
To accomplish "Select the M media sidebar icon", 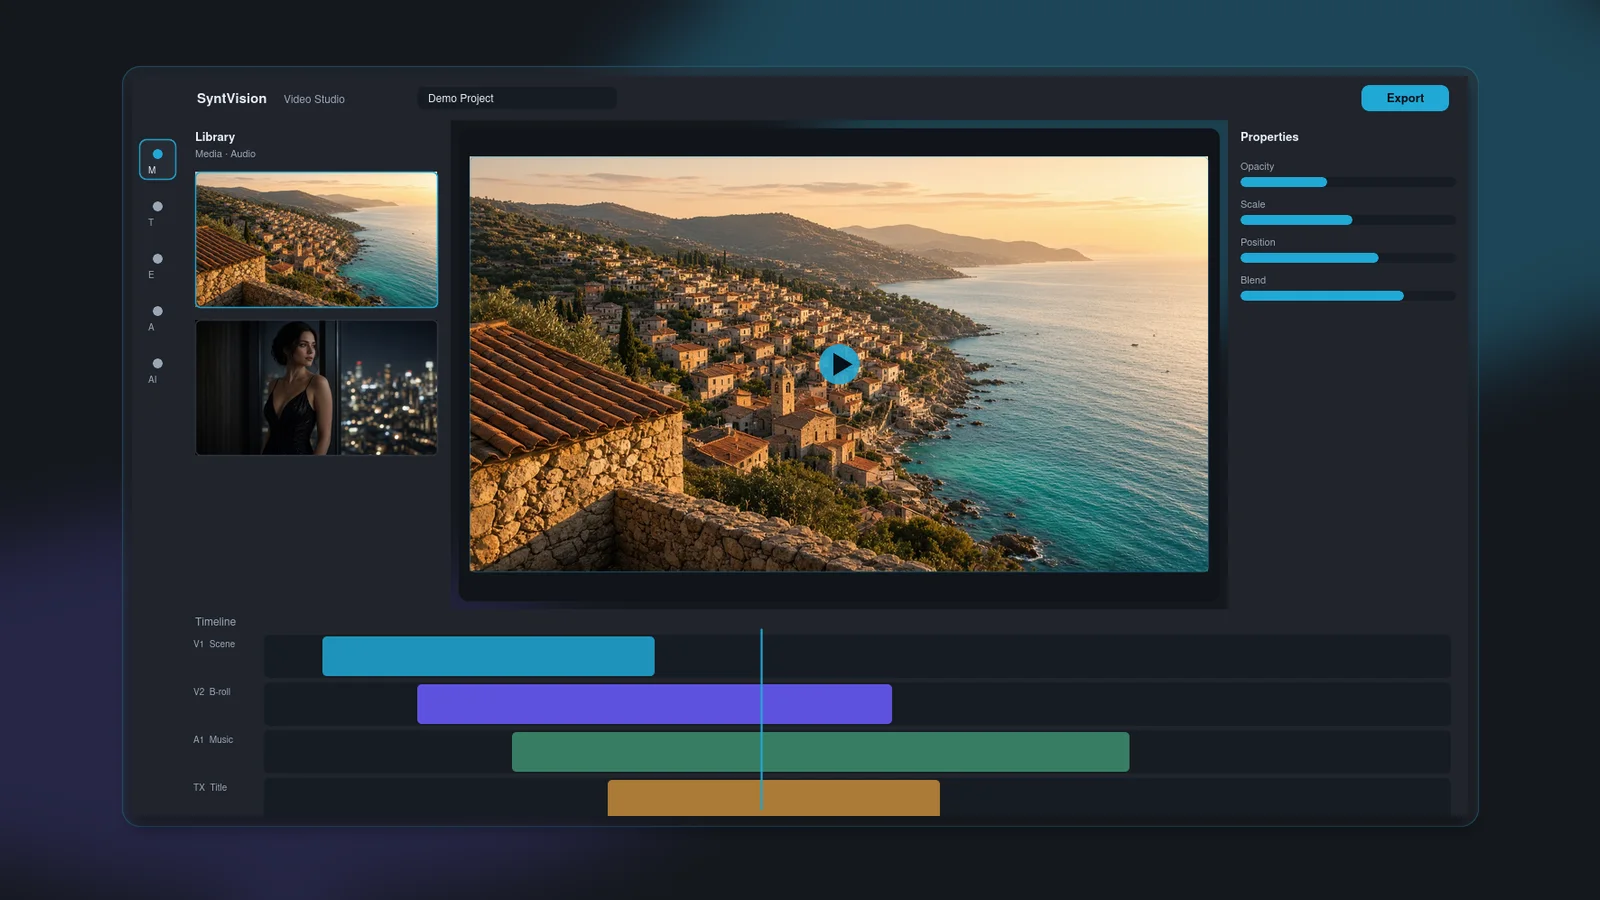I will [x=157, y=160].
